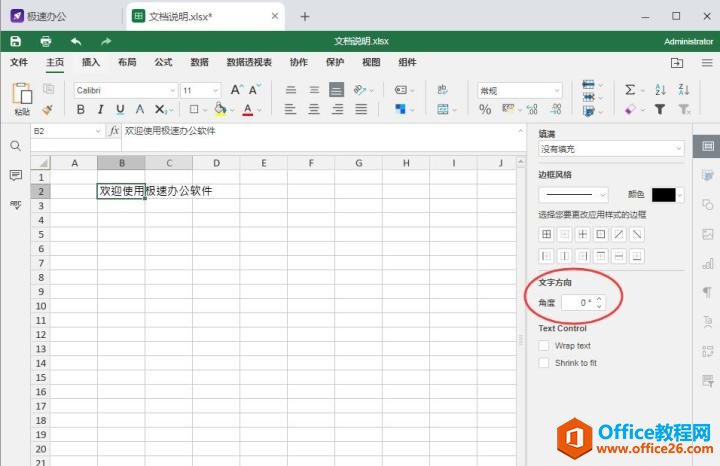
Task: Switch to the 数据透视表 tab
Action: [x=249, y=62]
